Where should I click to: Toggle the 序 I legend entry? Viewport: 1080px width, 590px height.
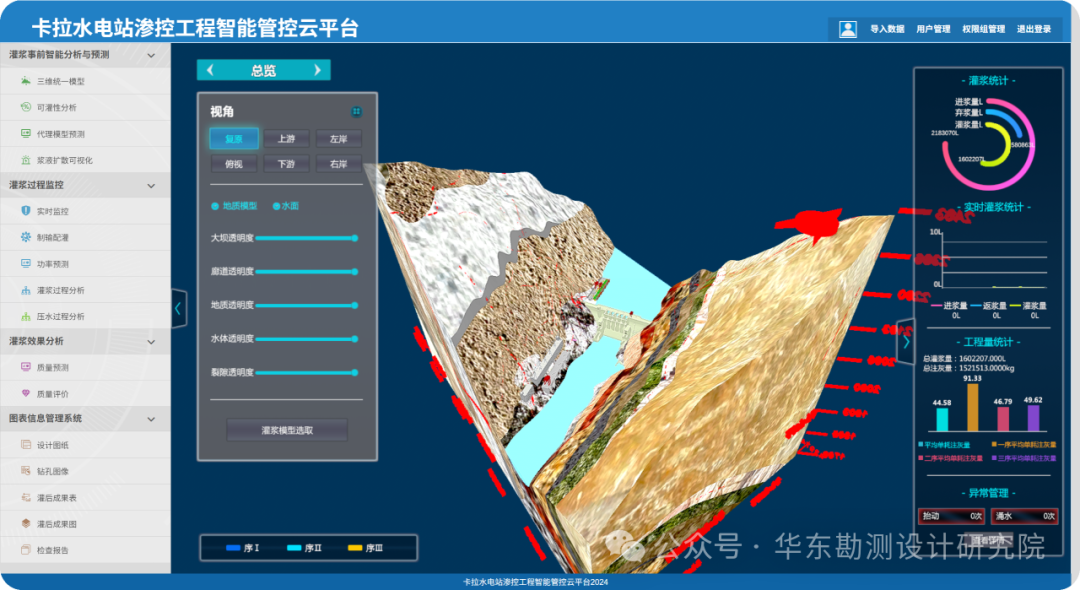242,548
